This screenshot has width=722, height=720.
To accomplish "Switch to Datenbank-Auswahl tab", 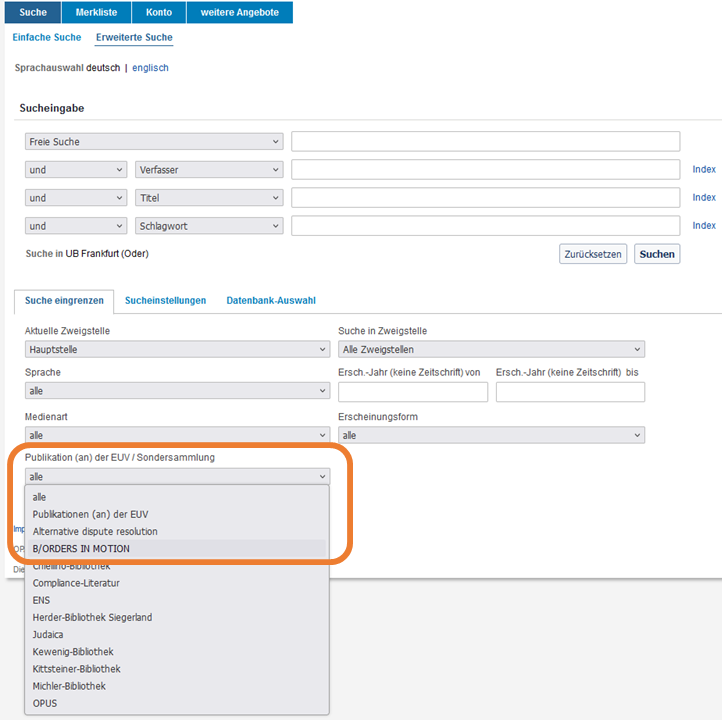I will pos(271,301).
